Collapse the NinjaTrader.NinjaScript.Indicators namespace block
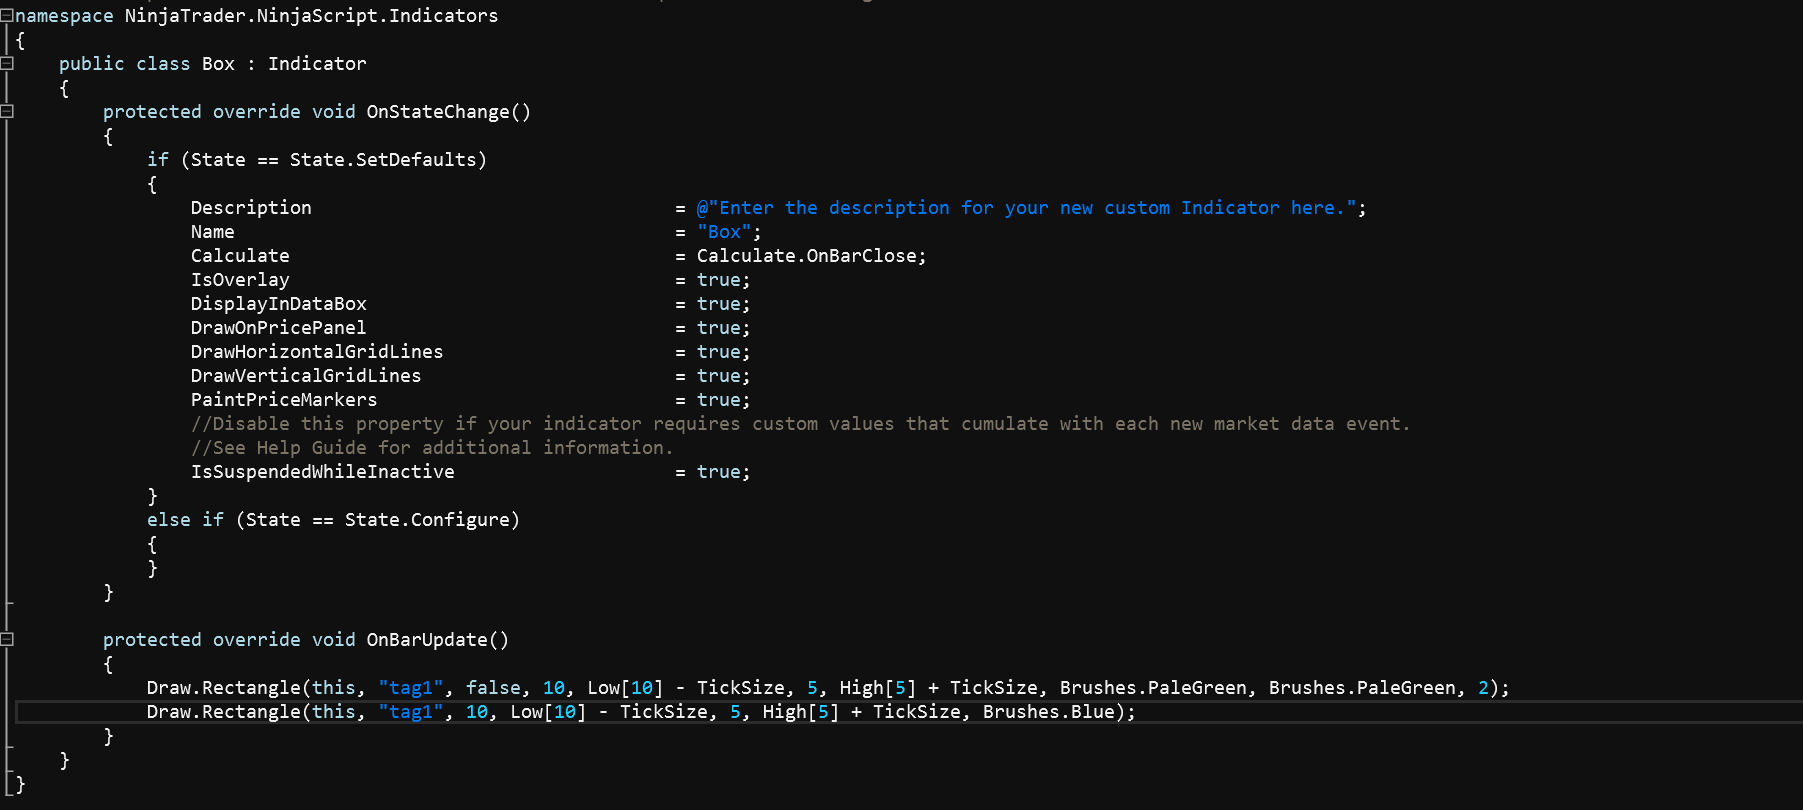Screen dimensions: 1803x810 pyautogui.click(x=6, y=16)
